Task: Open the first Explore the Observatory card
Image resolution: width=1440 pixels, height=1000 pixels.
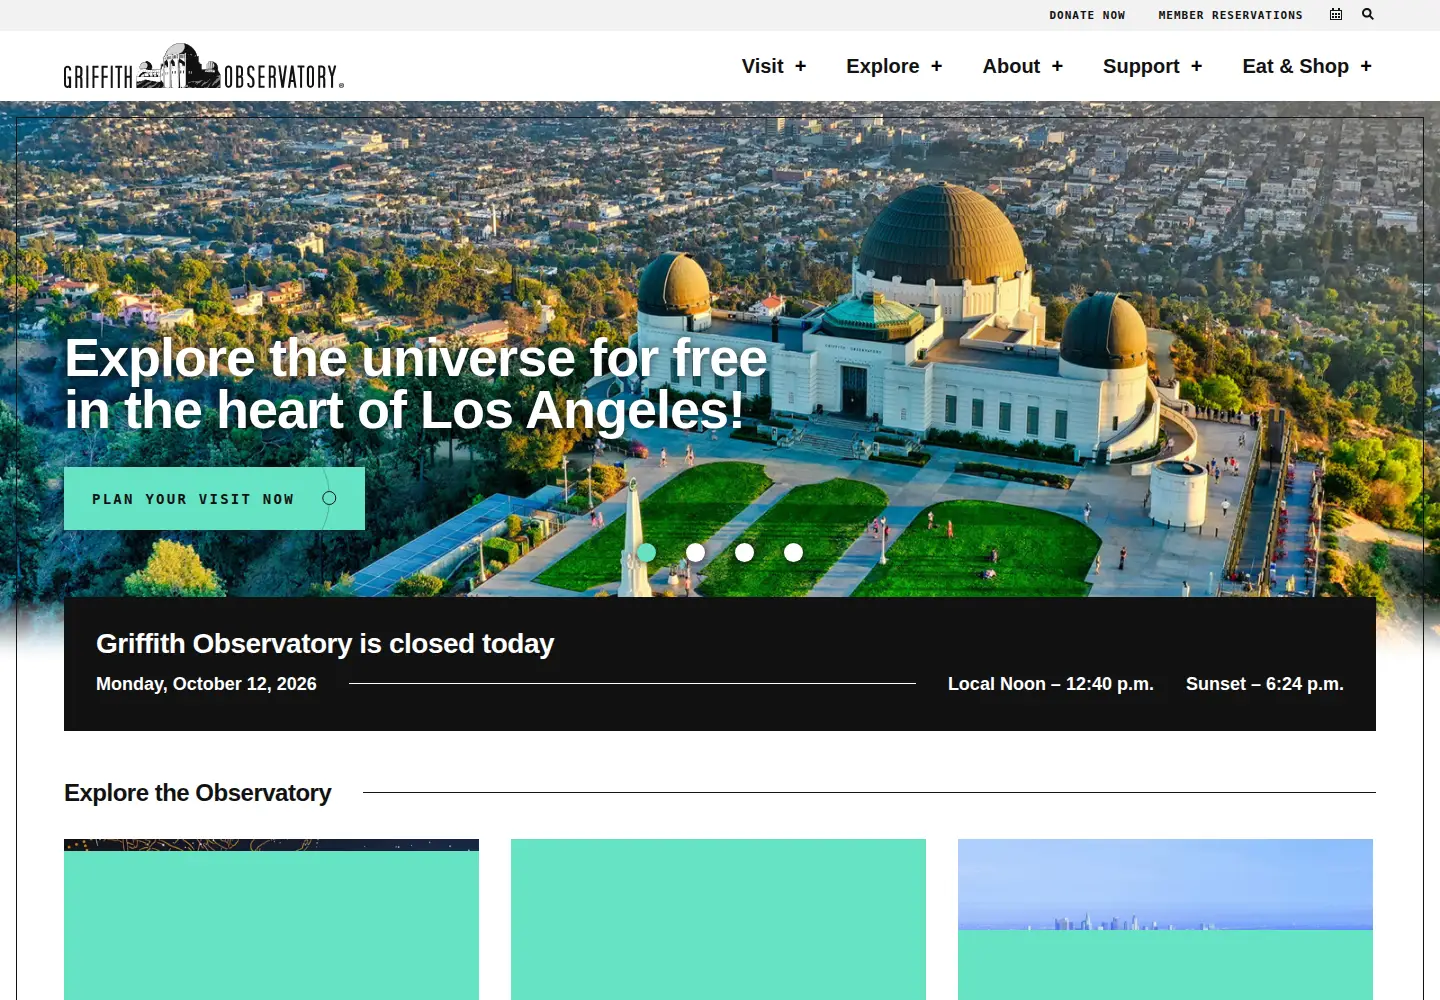Action: (x=271, y=919)
